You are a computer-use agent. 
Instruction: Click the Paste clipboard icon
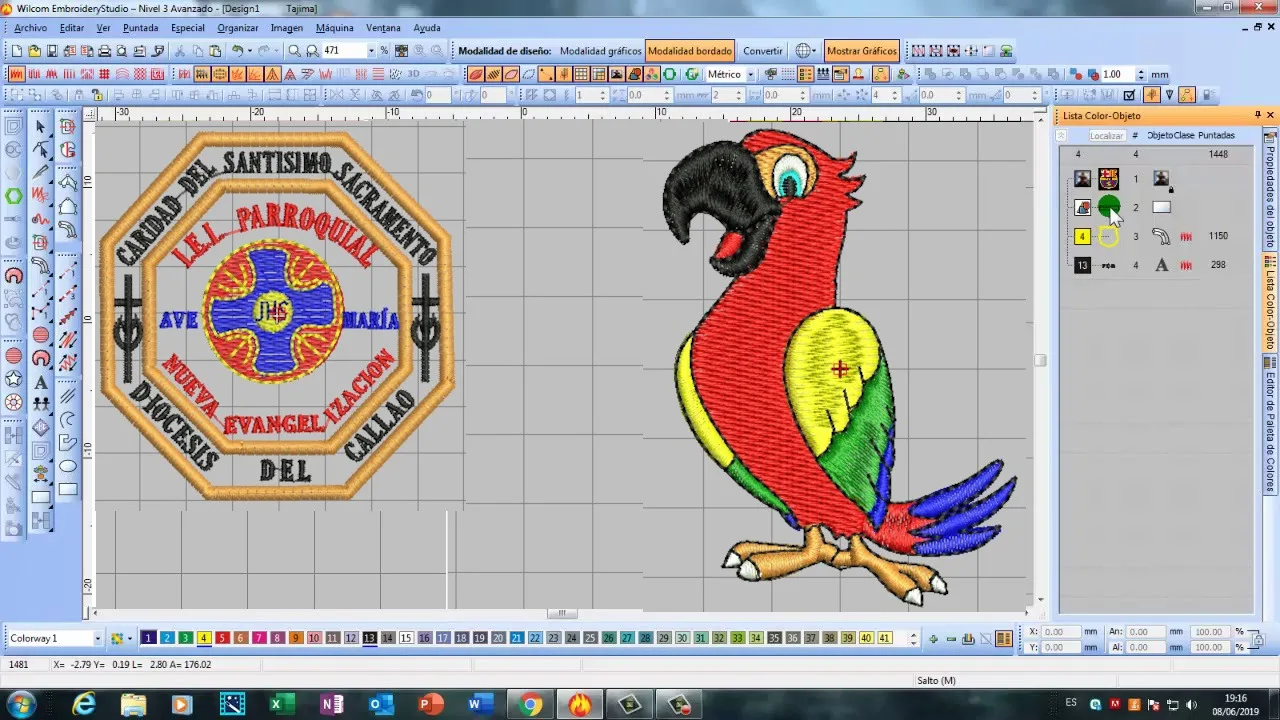tap(215, 51)
